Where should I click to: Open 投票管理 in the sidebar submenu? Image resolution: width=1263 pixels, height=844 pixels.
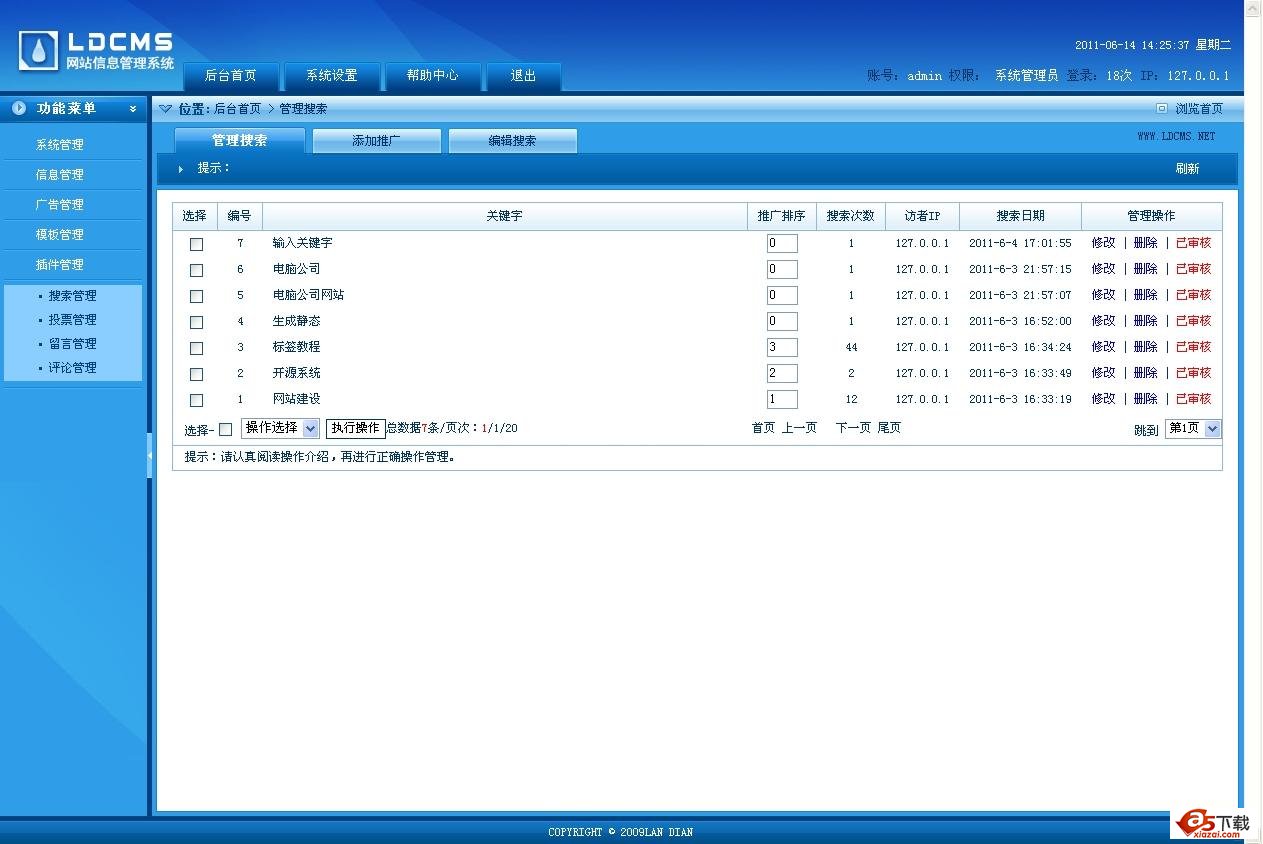[73, 320]
